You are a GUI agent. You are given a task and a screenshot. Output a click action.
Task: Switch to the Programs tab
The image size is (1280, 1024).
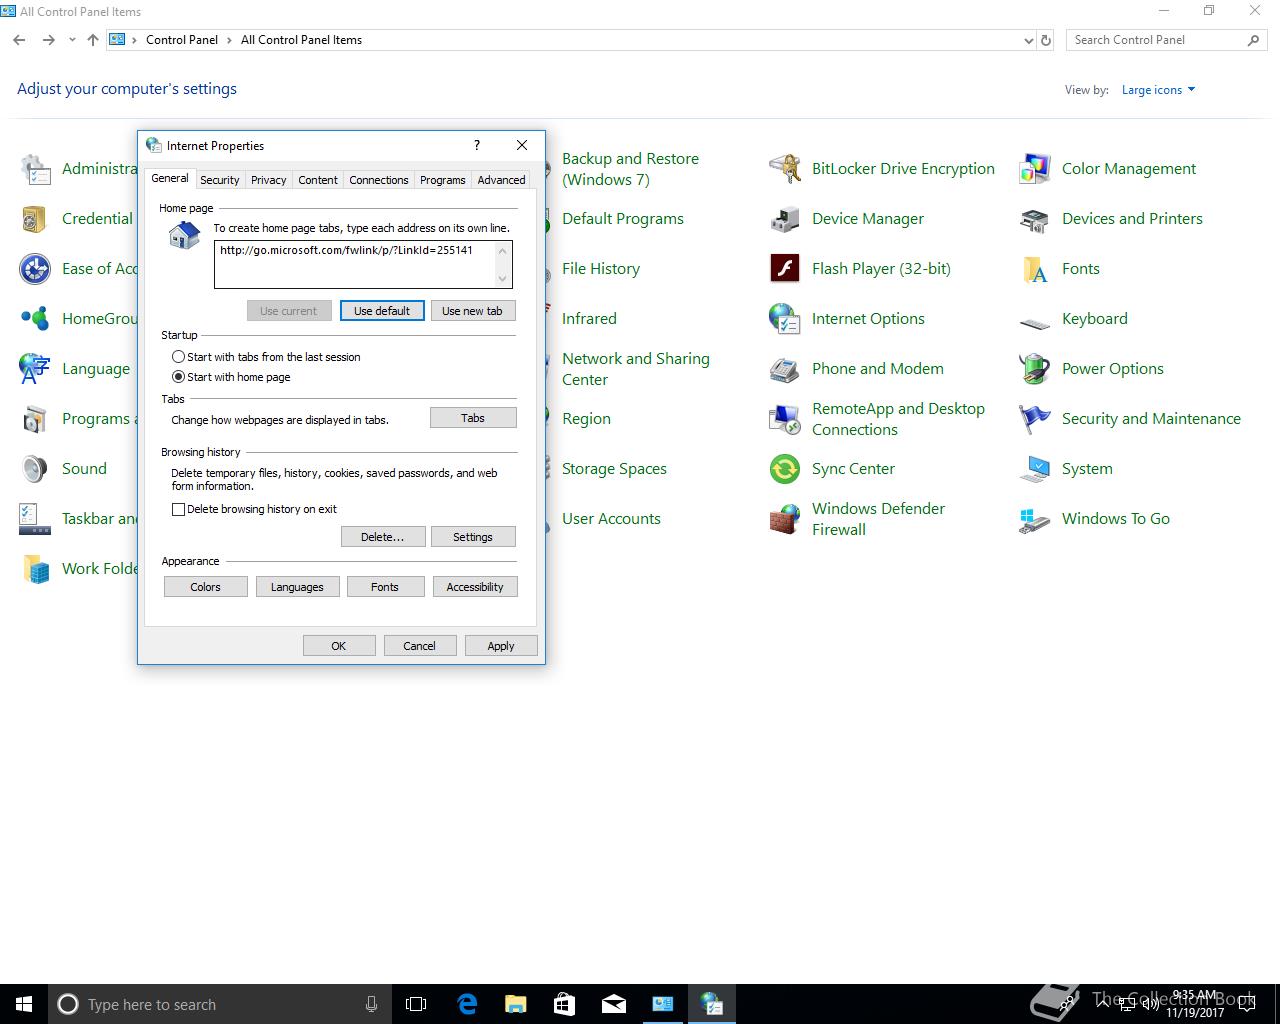442,180
